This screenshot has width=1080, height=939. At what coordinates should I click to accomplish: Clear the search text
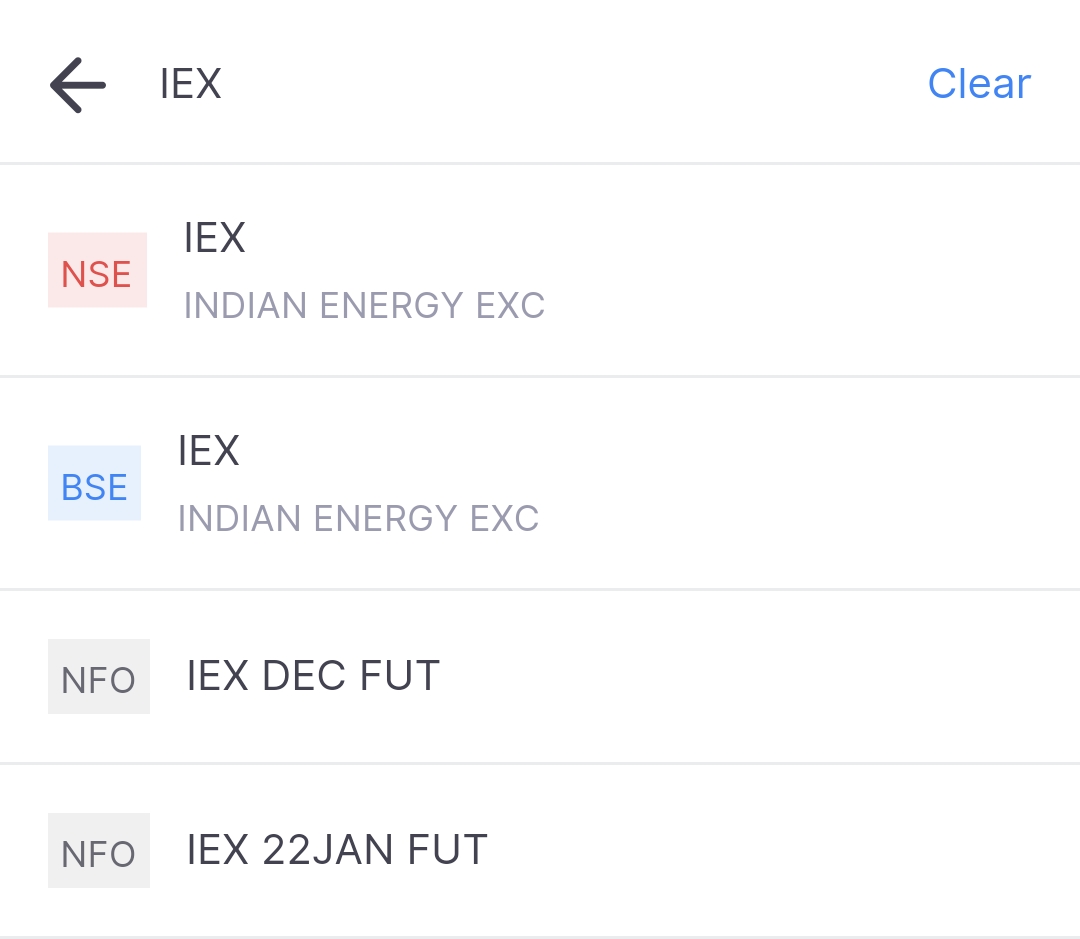point(979,84)
